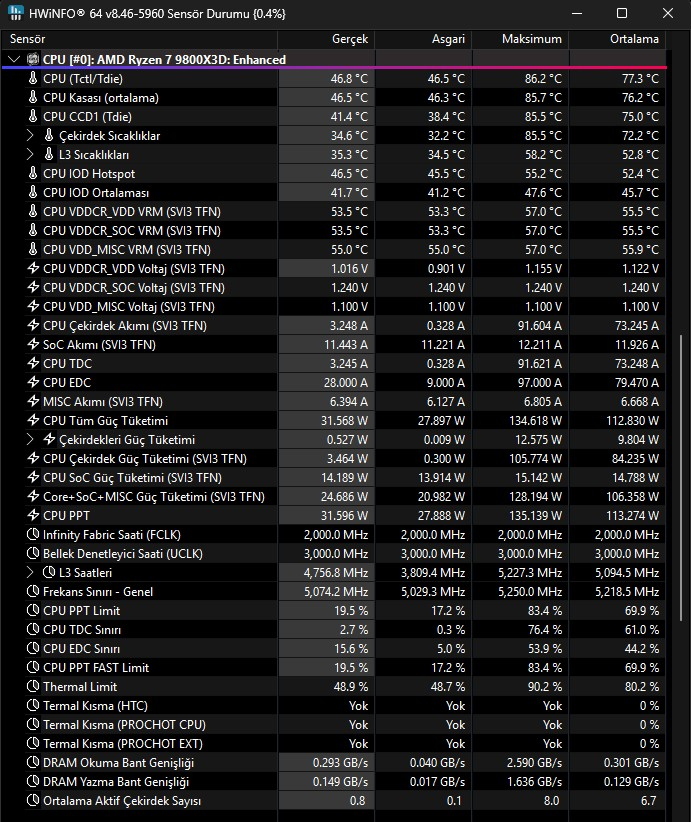Click lightning icon of CPU VDDCR_SOC Voltaj
The image size is (691, 822).
click(33, 287)
